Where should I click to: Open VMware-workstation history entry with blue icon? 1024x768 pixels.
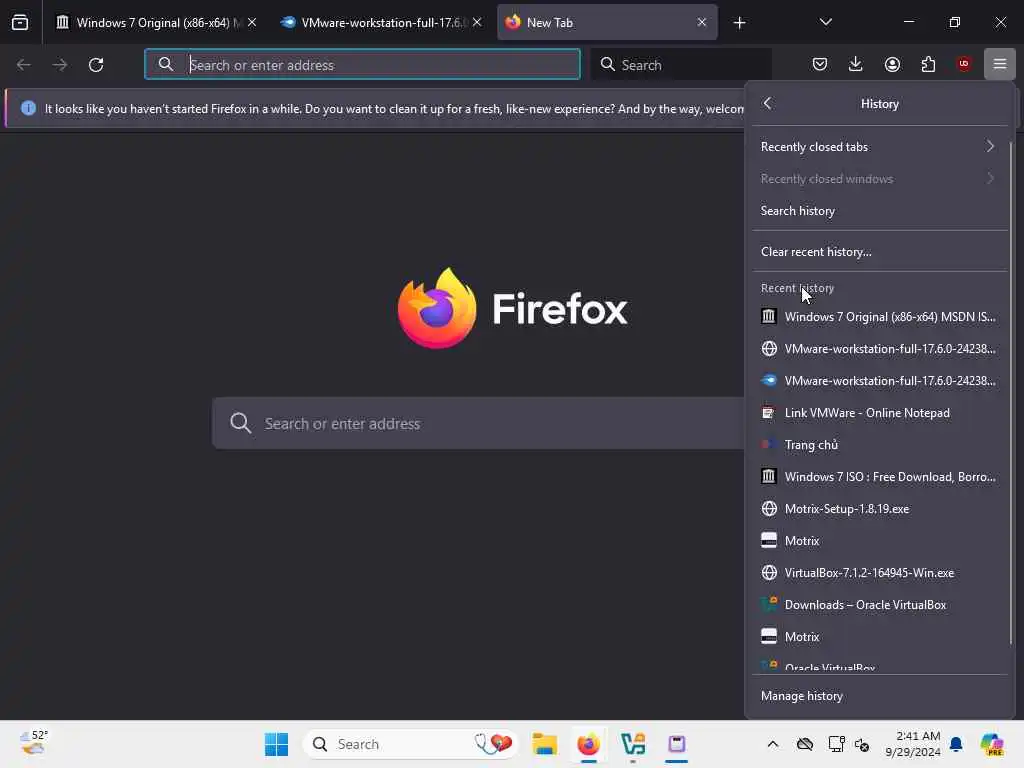click(879, 381)
